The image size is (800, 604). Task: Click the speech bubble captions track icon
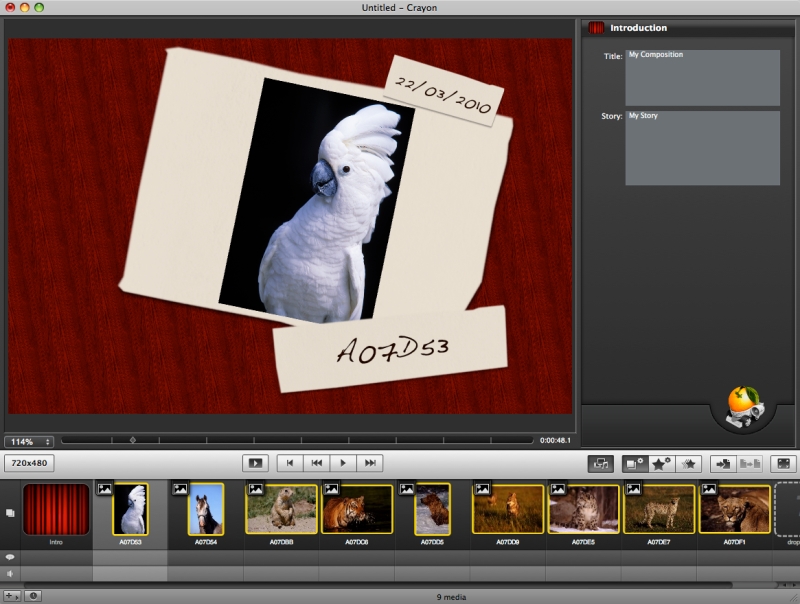10,557
